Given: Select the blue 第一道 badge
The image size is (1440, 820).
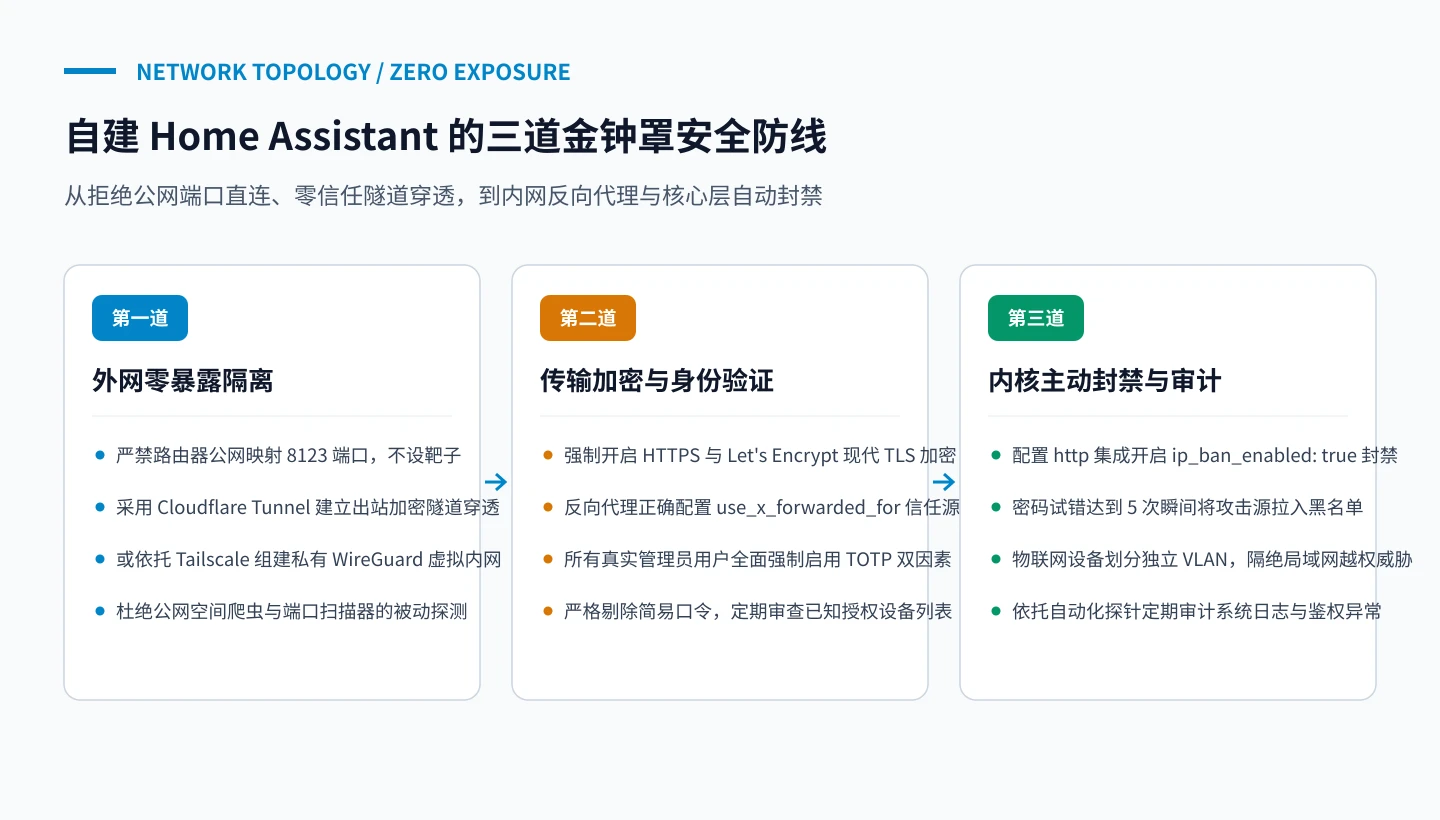Looking at the screenshot, I should click(140, 318).
